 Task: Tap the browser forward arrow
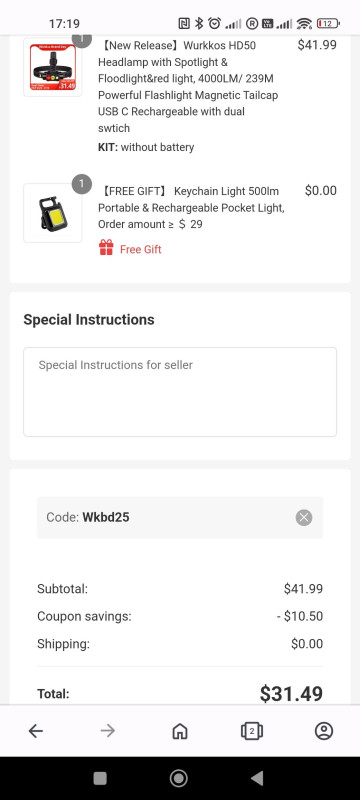pyautogui.click(x=108, y=731)
